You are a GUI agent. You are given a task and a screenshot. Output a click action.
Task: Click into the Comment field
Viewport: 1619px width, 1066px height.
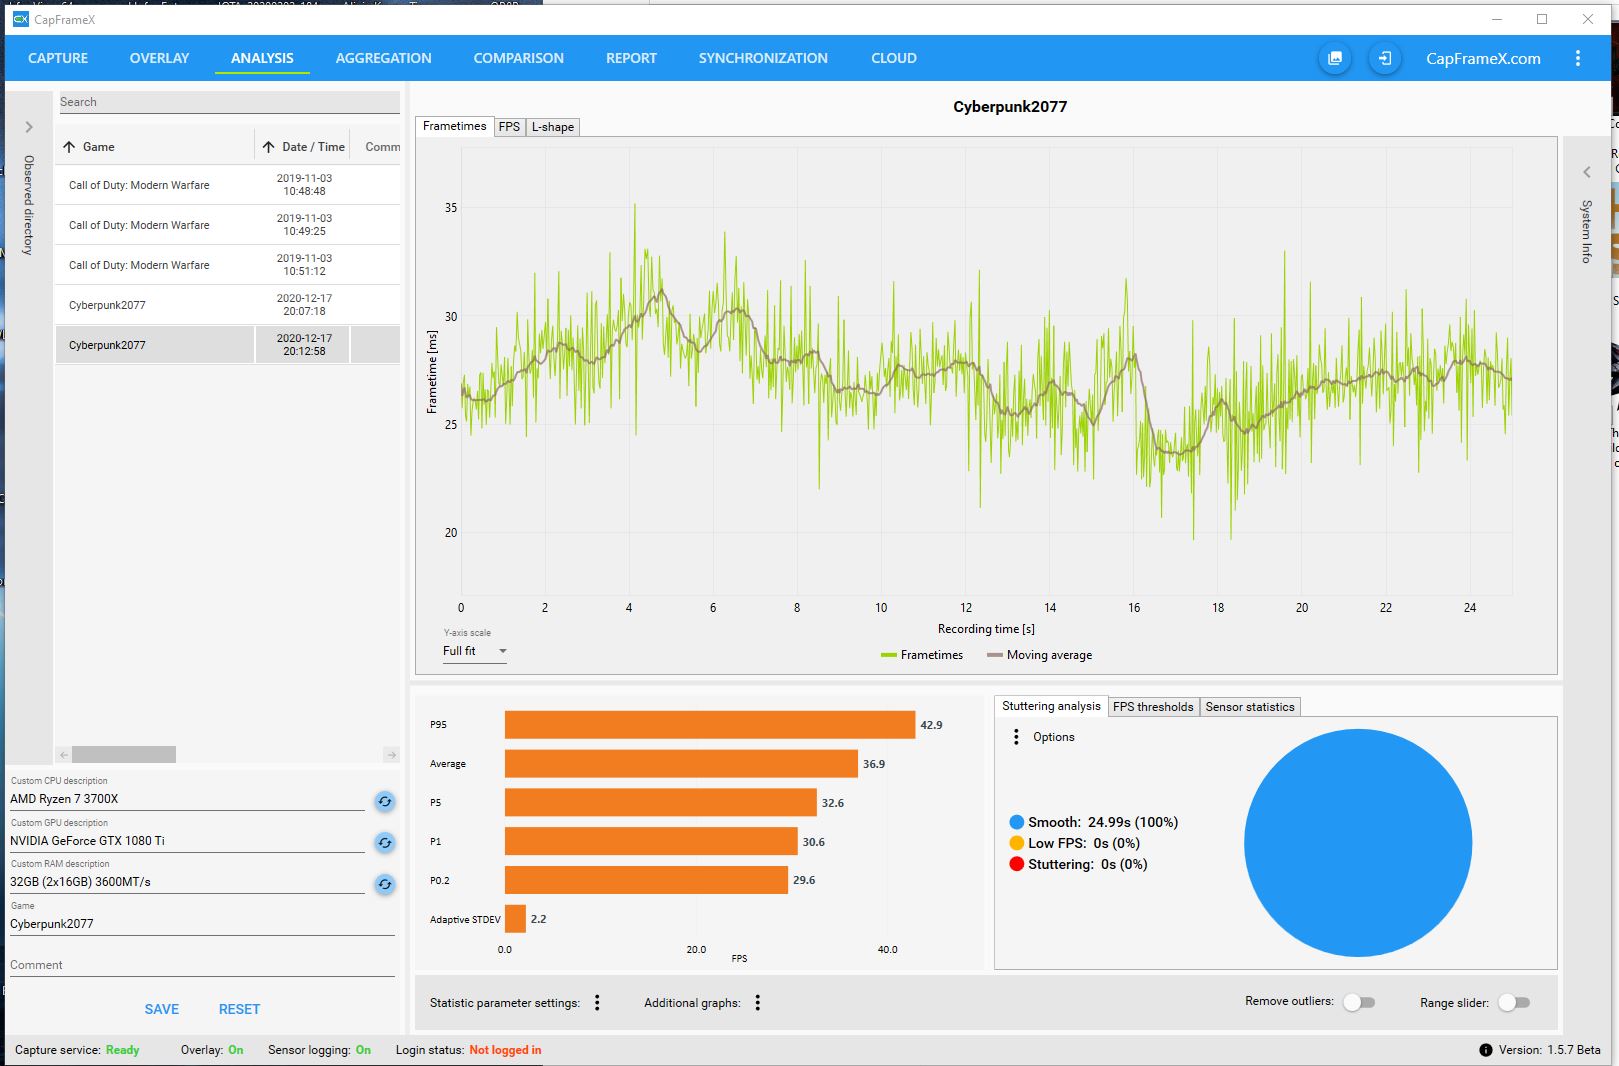pyautogui.click(x=202, y=965)
